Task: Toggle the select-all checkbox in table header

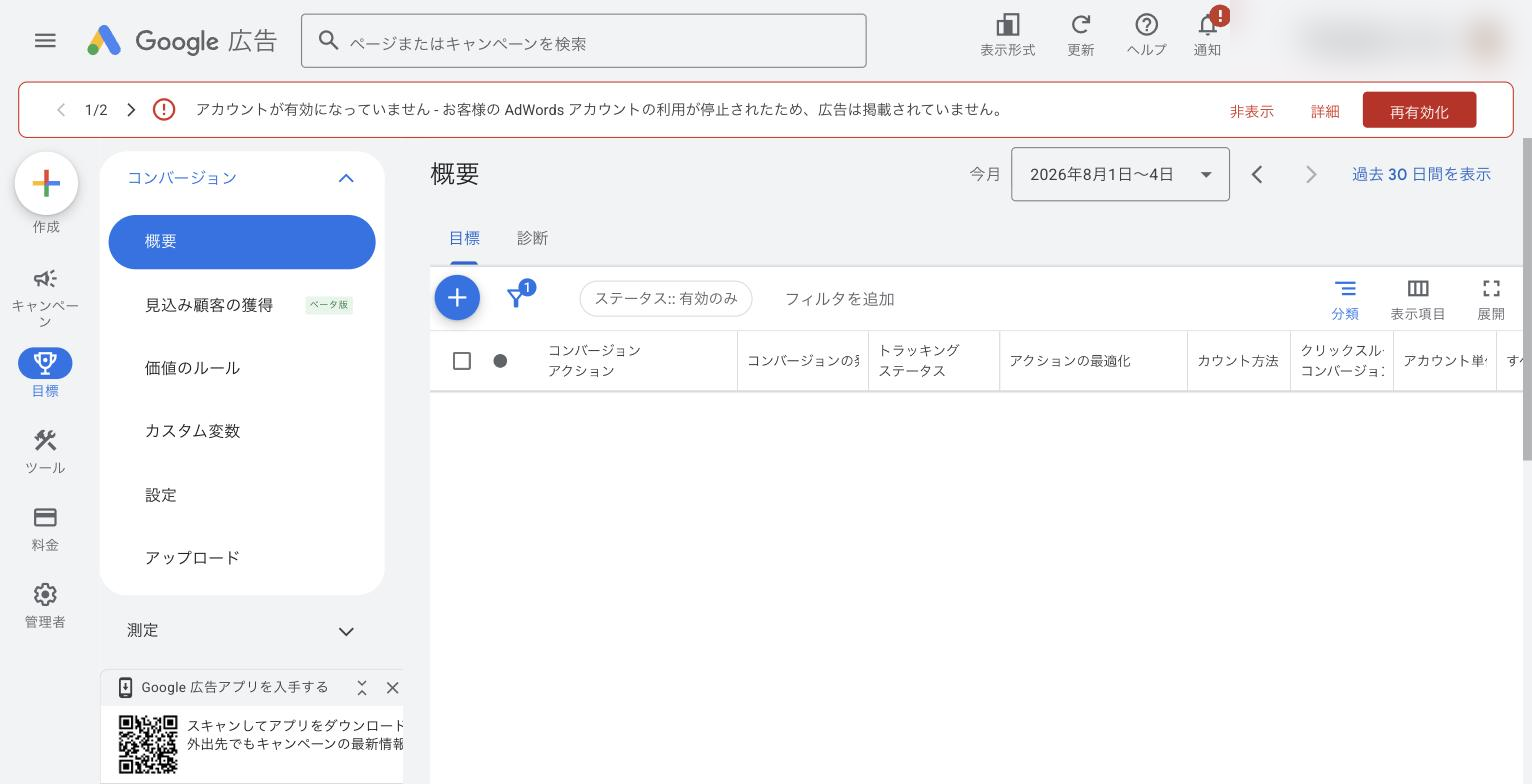Action: click(462, 361)
